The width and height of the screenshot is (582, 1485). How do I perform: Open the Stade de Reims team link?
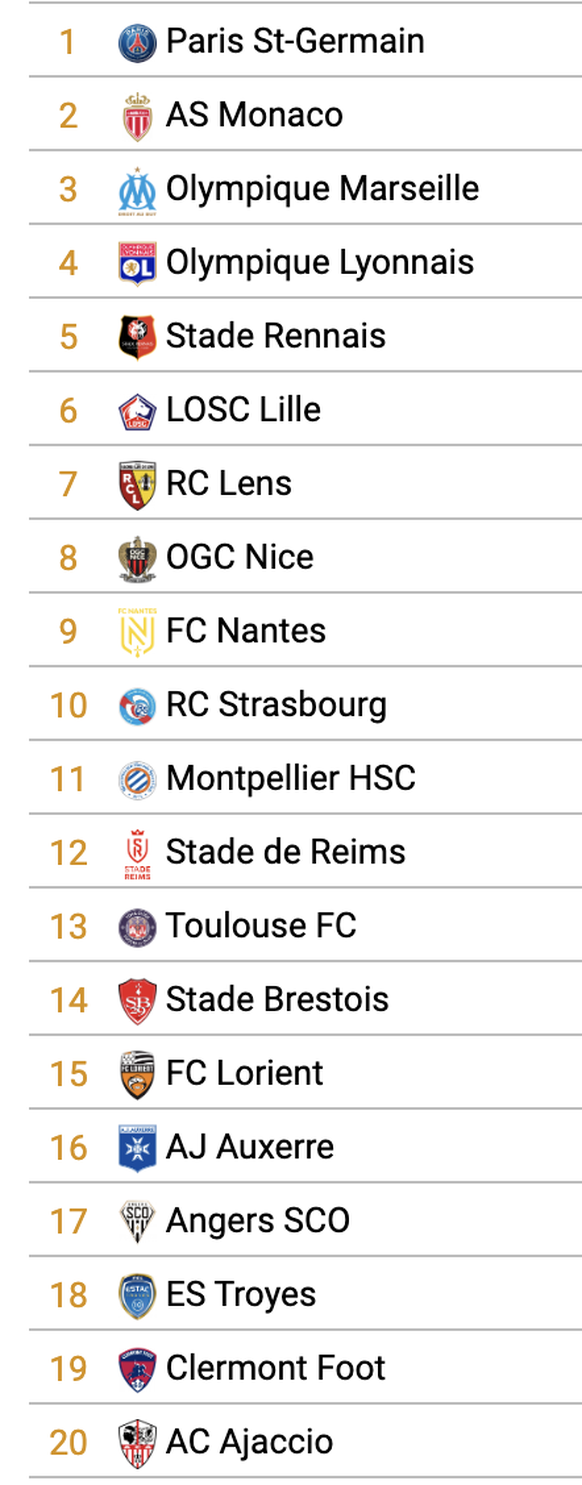pyautogui.click(x=286, y=852)
